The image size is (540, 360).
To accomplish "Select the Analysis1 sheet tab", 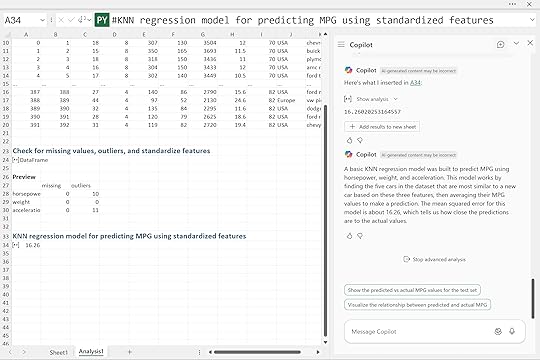I will 91,352.
